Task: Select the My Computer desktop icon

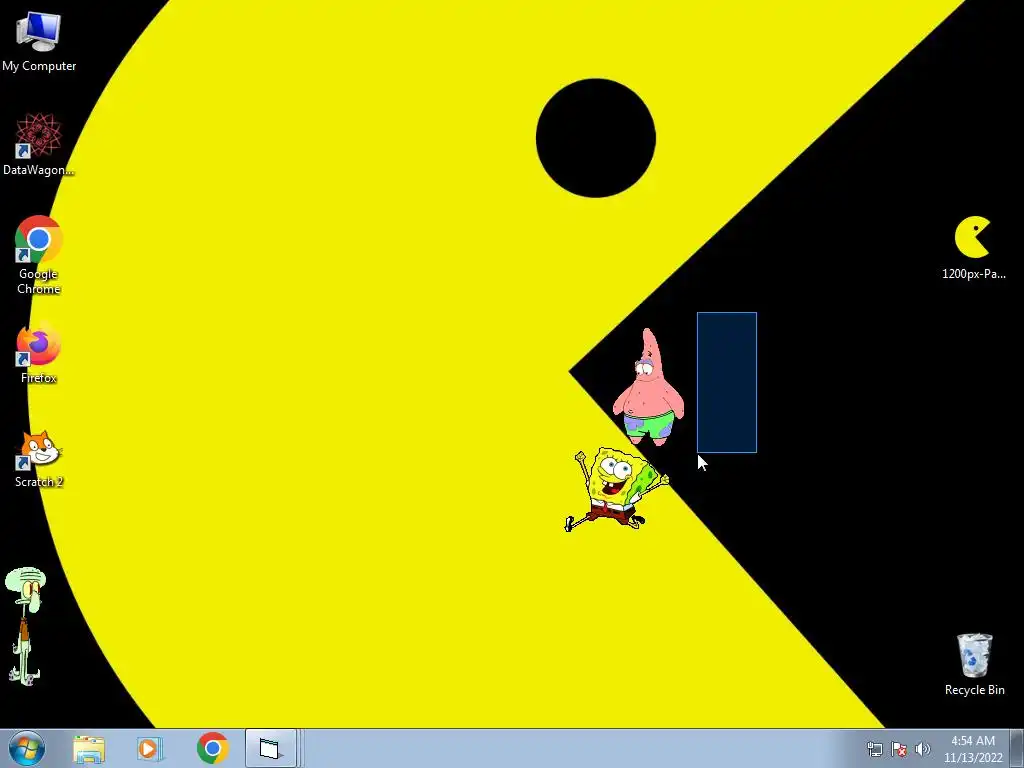Action: (39, 42)
